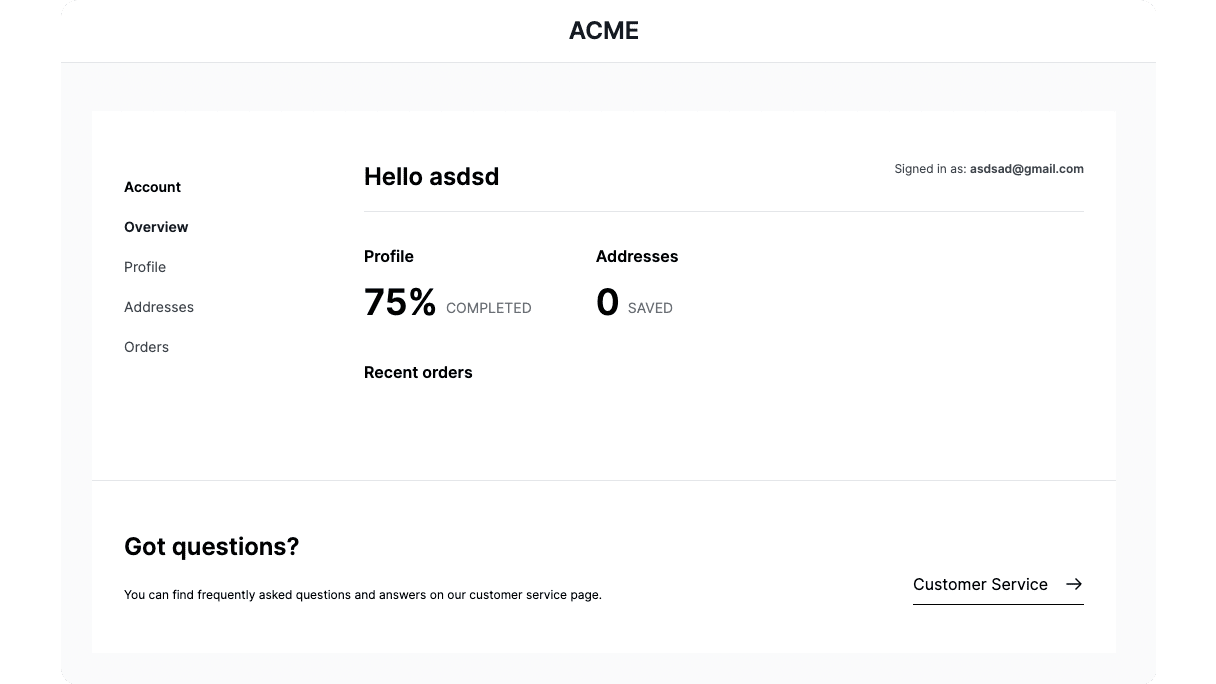
Task: Select Overview in the sidebar
Action: pyautogui.click(x=156, y=227)
